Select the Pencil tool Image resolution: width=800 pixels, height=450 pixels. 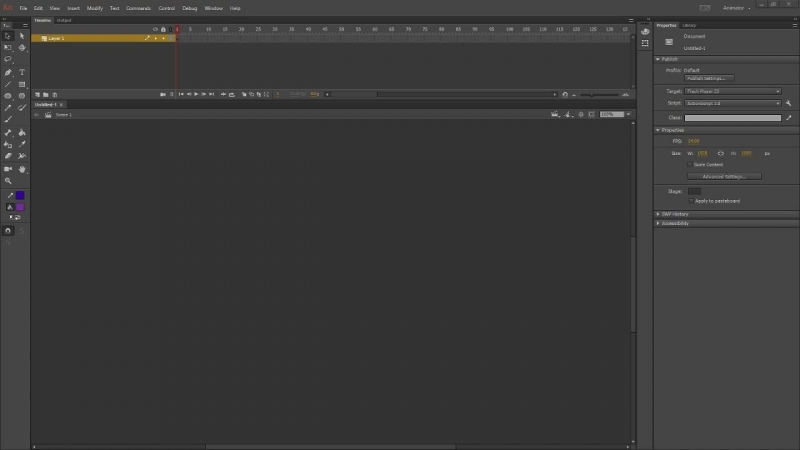(x=8, y=108)
